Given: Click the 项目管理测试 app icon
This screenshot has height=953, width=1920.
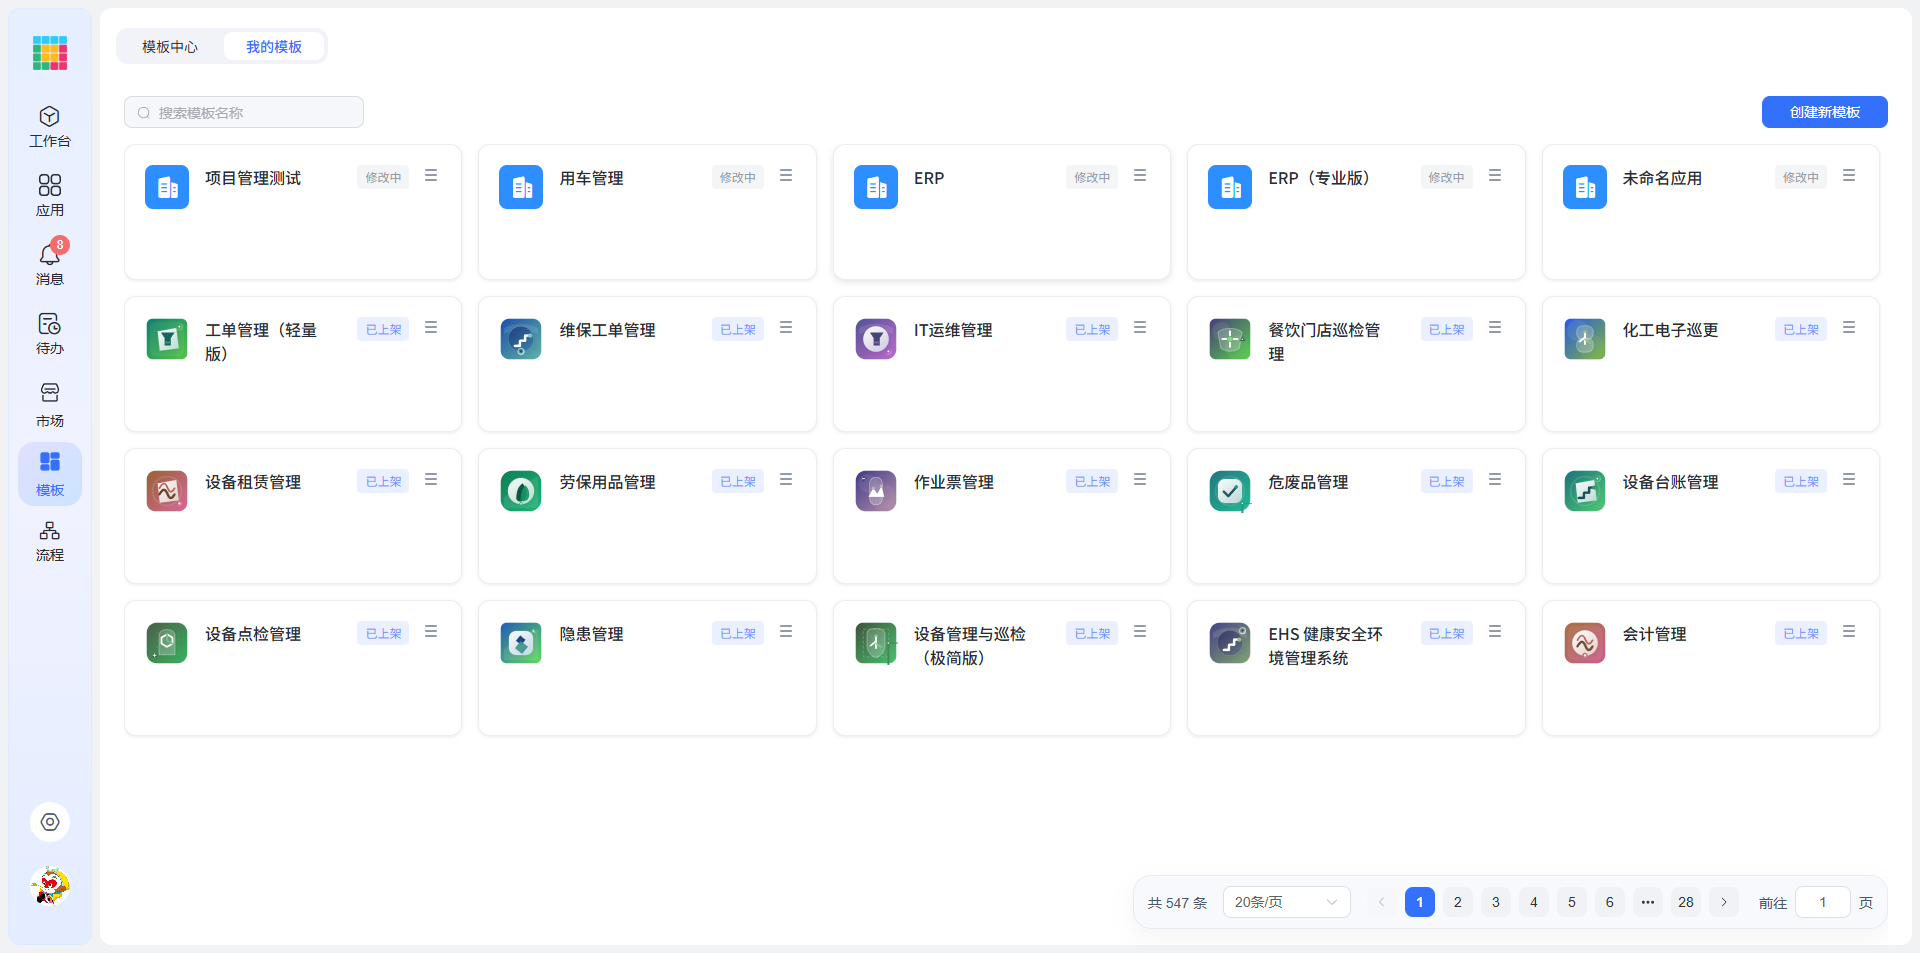Looking at the screenshot, I should tap(167, 187).
